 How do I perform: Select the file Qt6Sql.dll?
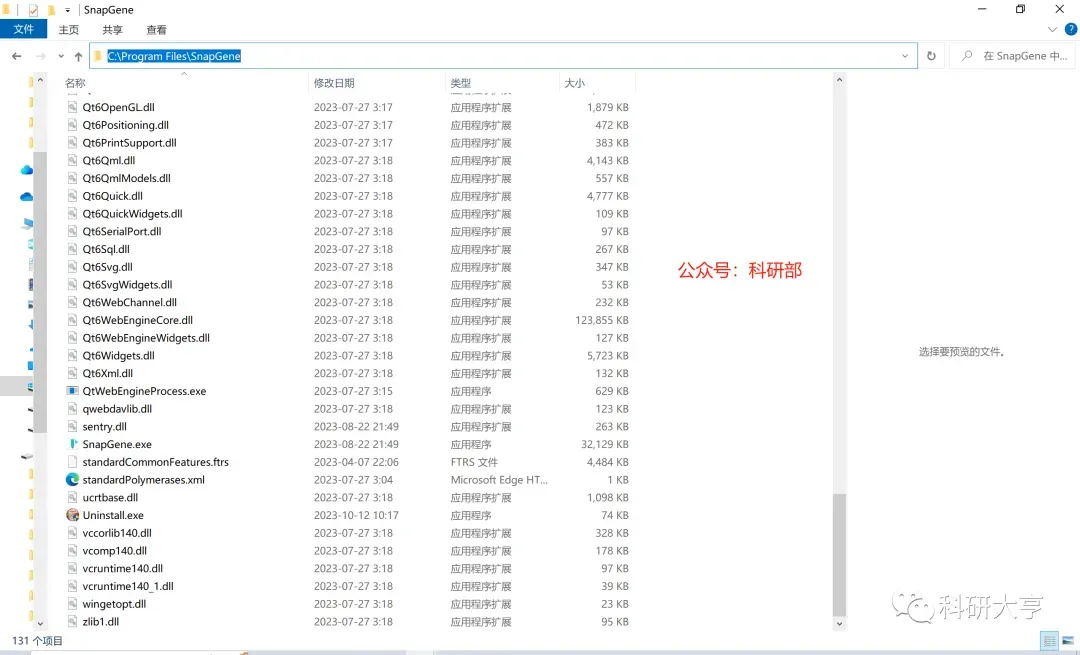coord(106,249)
